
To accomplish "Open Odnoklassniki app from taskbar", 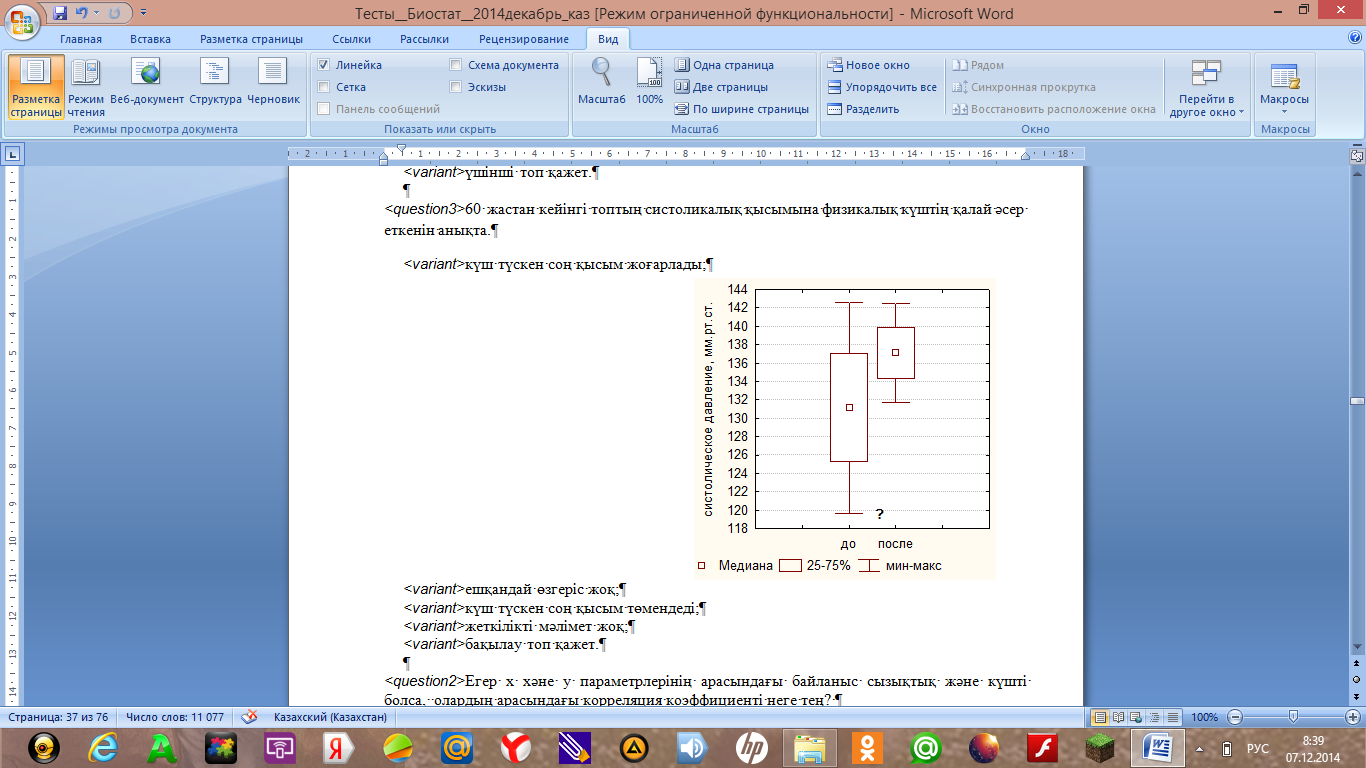I will 868,748.
